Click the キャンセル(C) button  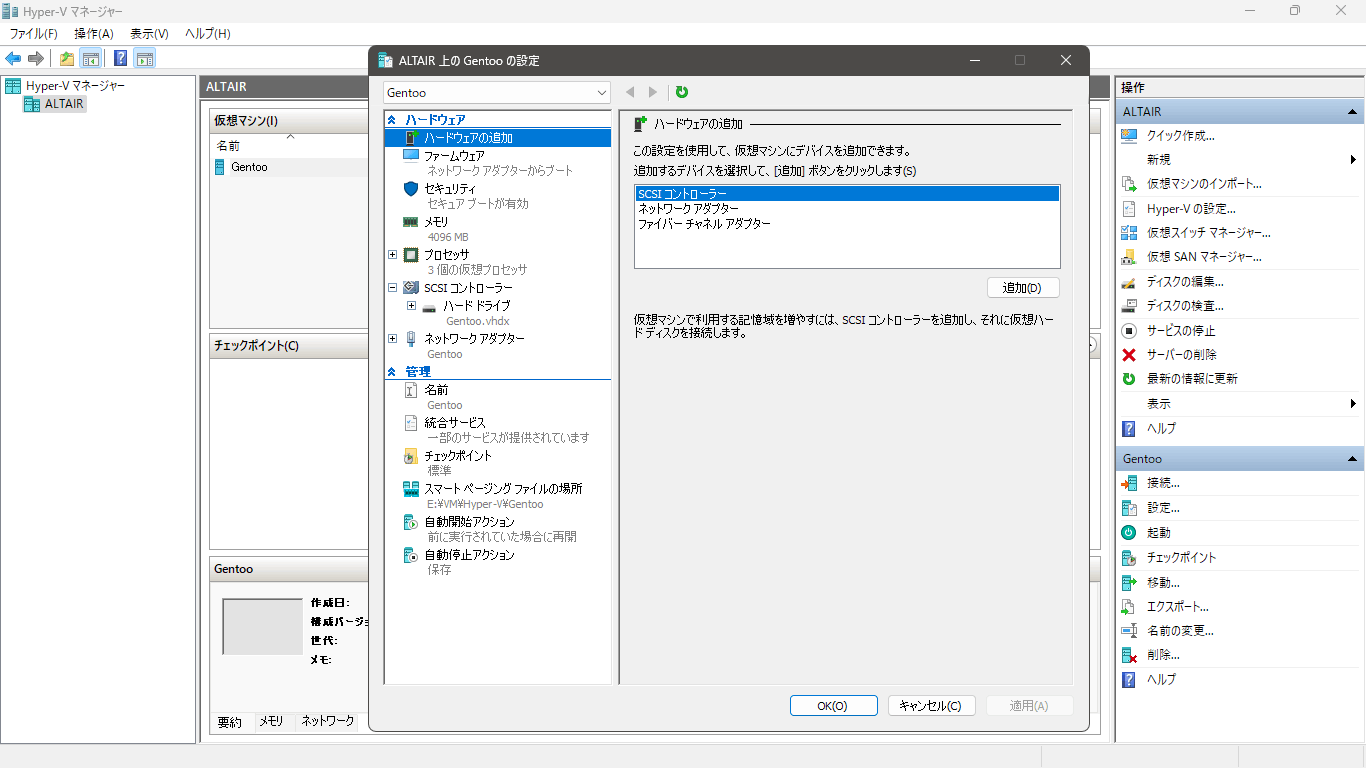pyautogui.click(x=931, y=706)
